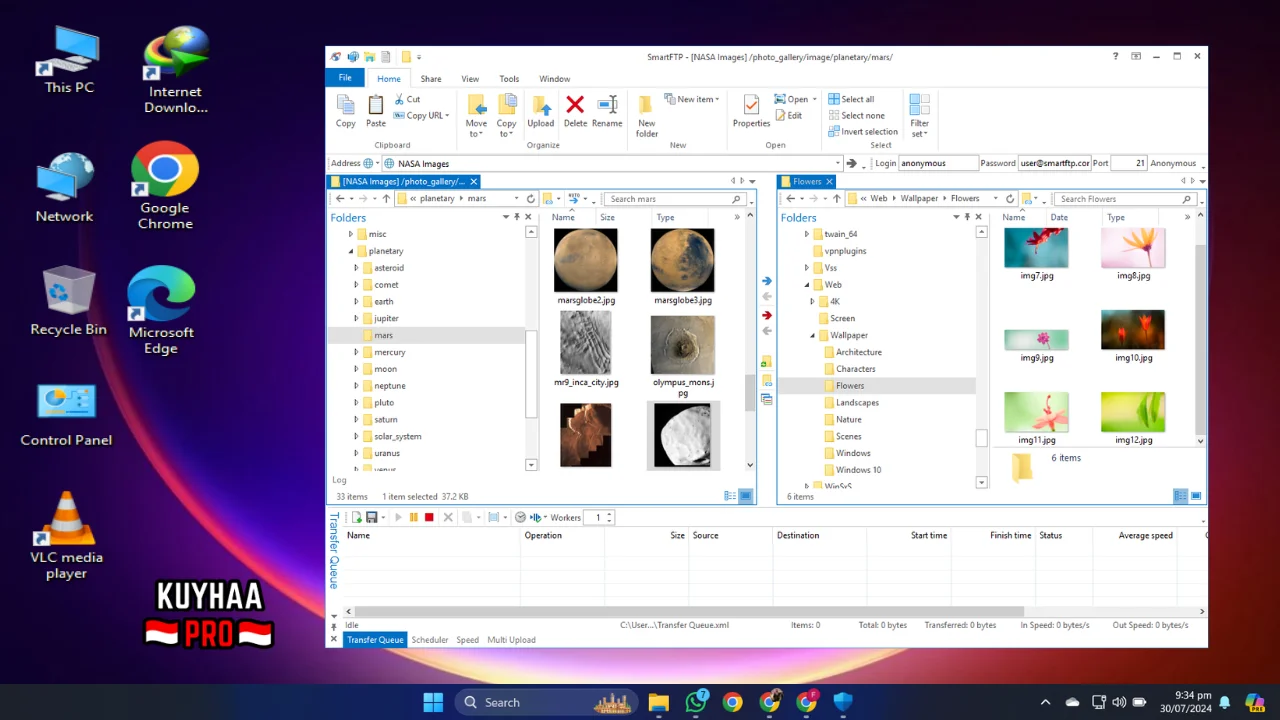This screenshot has width=1280, height=720.
Task: Click Select none in ribbon
Action: click(x=856, y=115)
